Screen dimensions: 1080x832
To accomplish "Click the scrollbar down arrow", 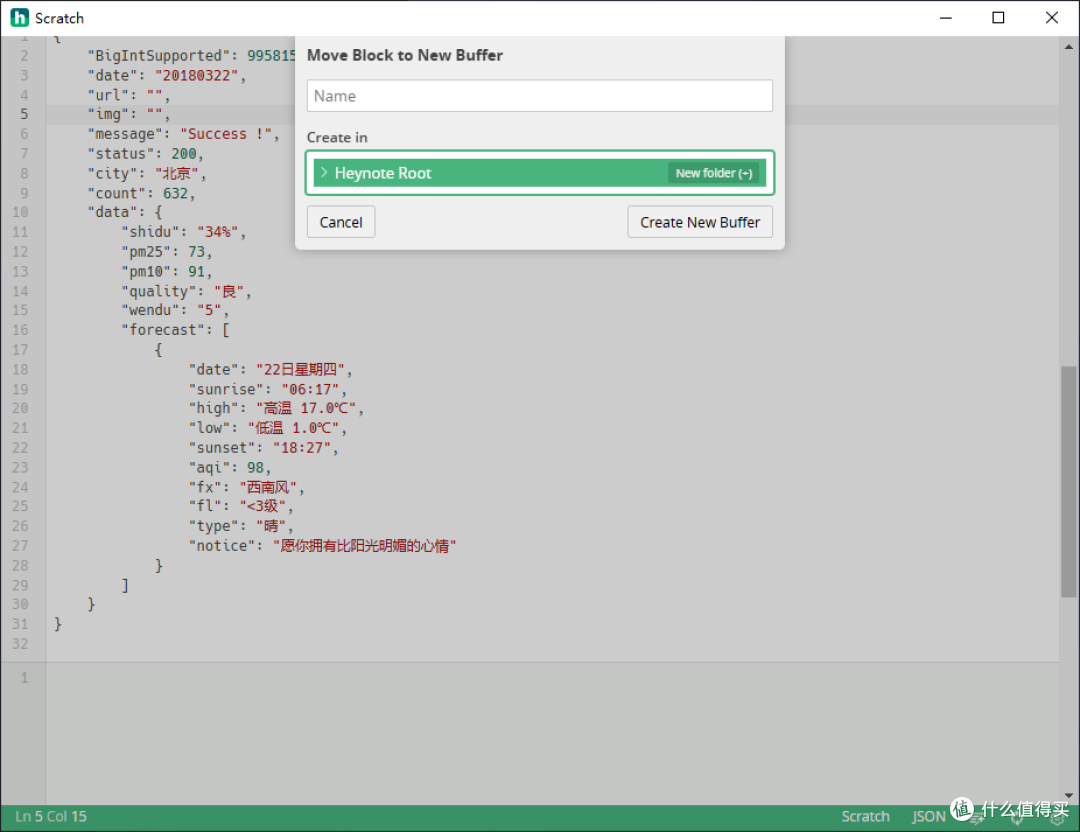I will point(1068,795).
